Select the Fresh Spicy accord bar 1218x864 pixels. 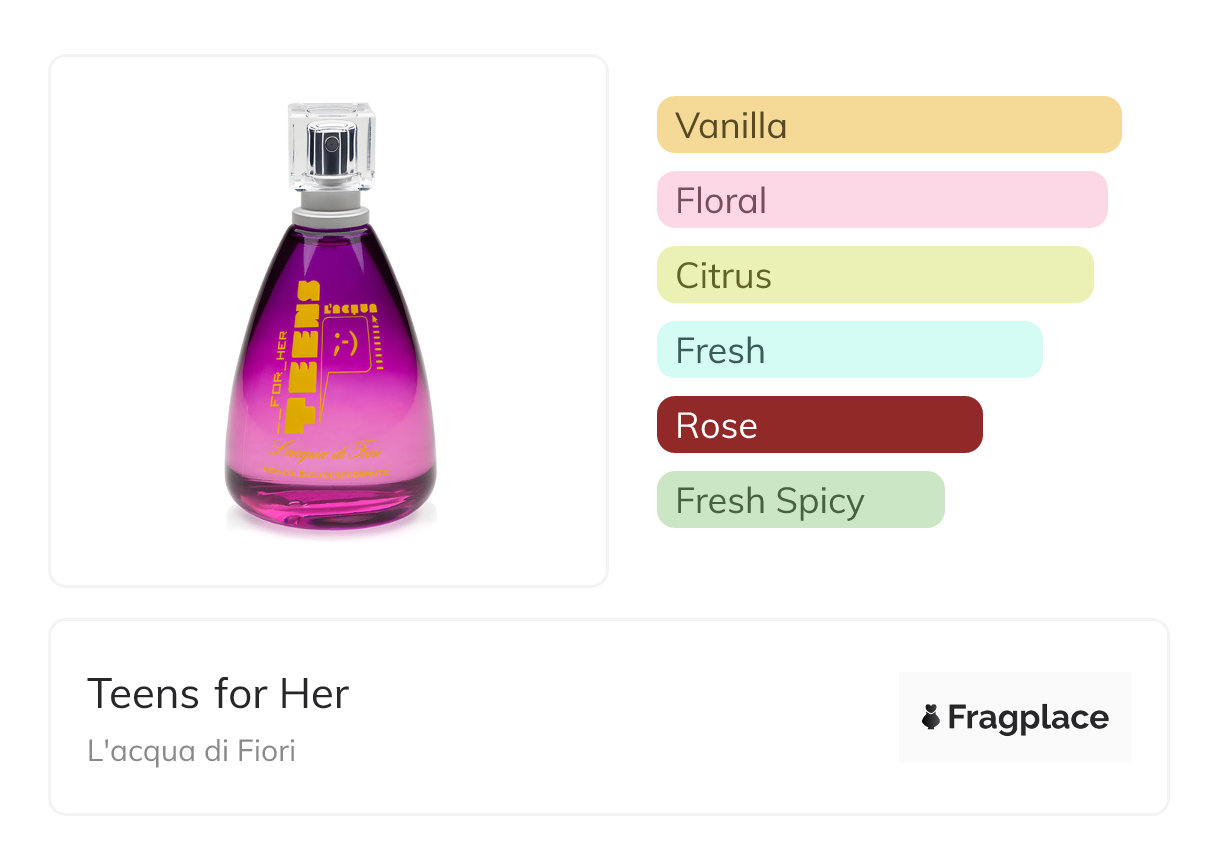click(x=801, y=500)
